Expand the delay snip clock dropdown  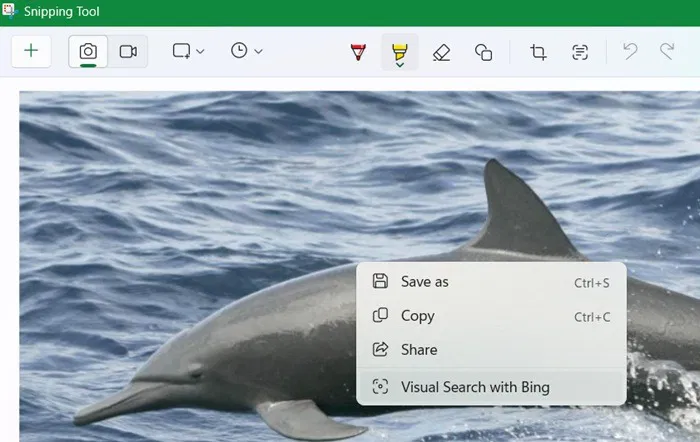pyautogui.click(x=246, y=51)
